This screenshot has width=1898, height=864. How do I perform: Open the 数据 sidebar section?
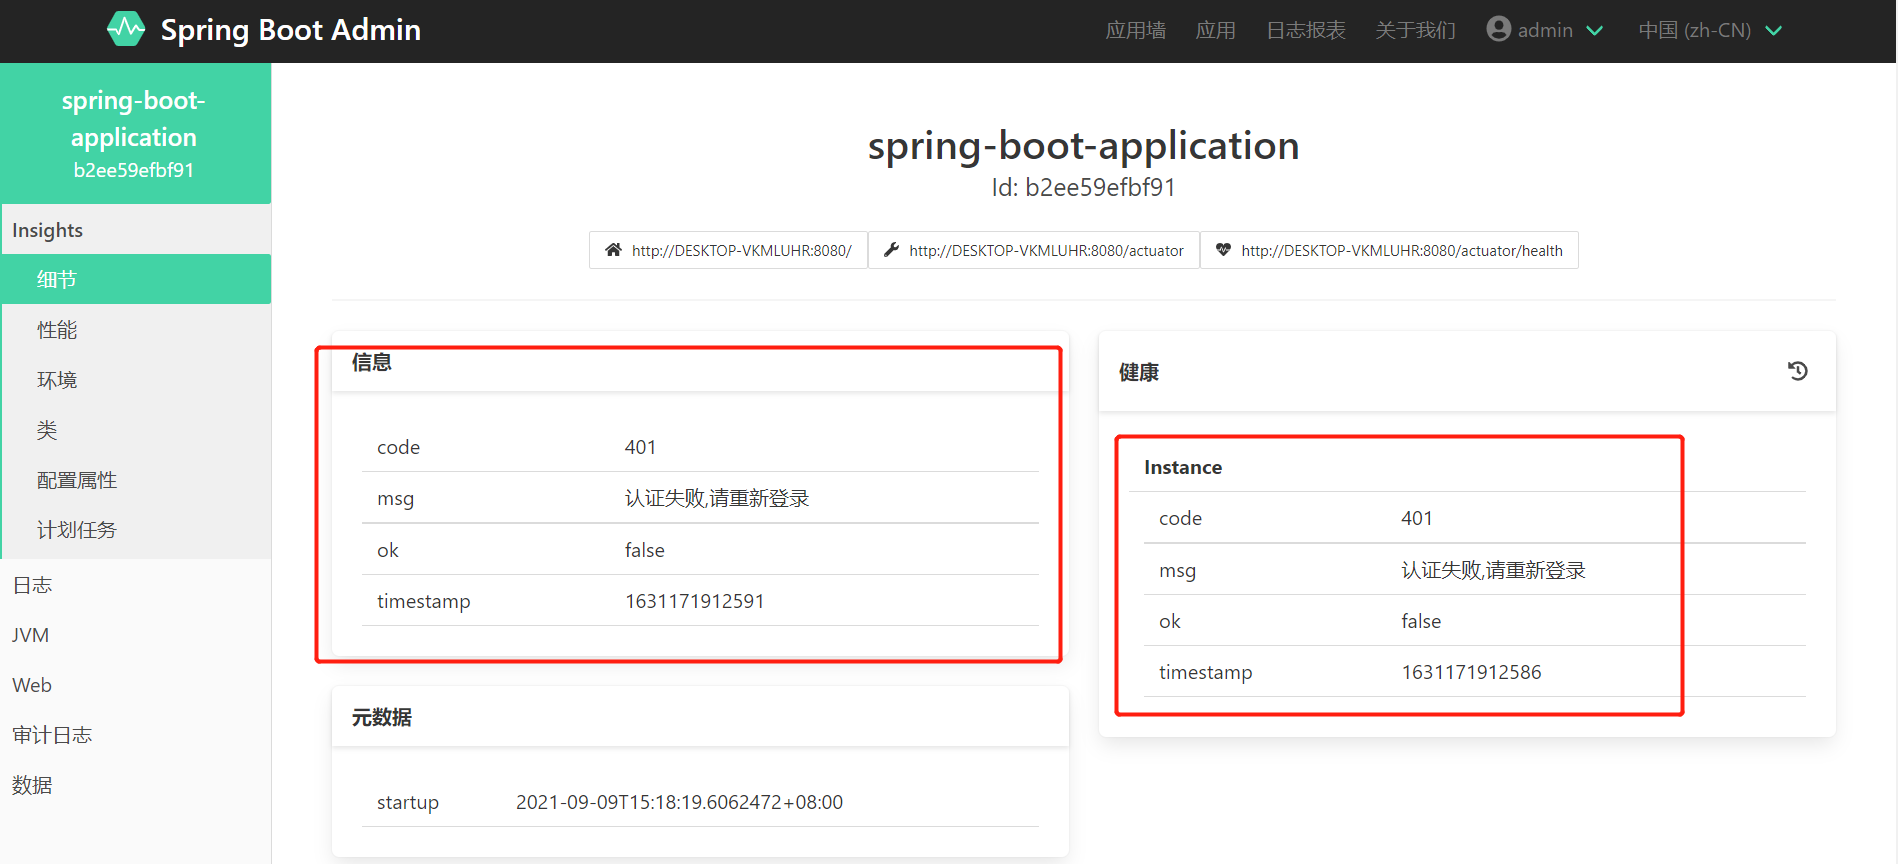pyautogui.click(x=136, y=785)
